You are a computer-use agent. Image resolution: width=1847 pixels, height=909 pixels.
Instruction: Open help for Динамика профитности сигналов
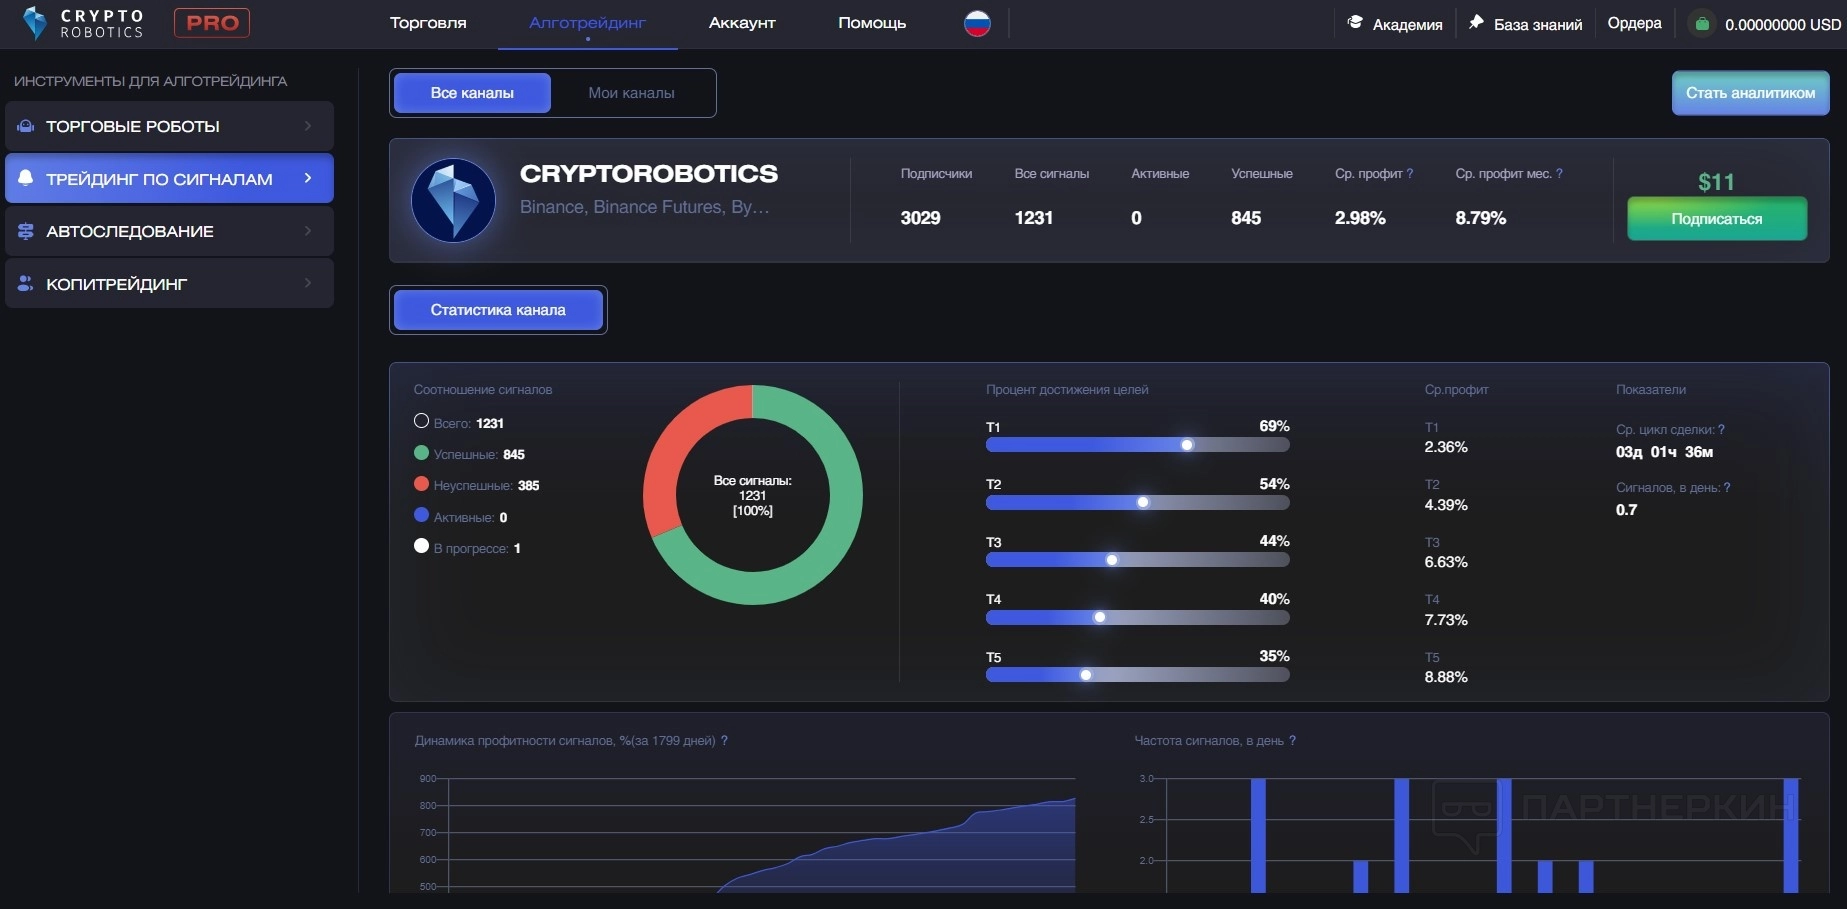pyautogui.click(x=724, y=741)
